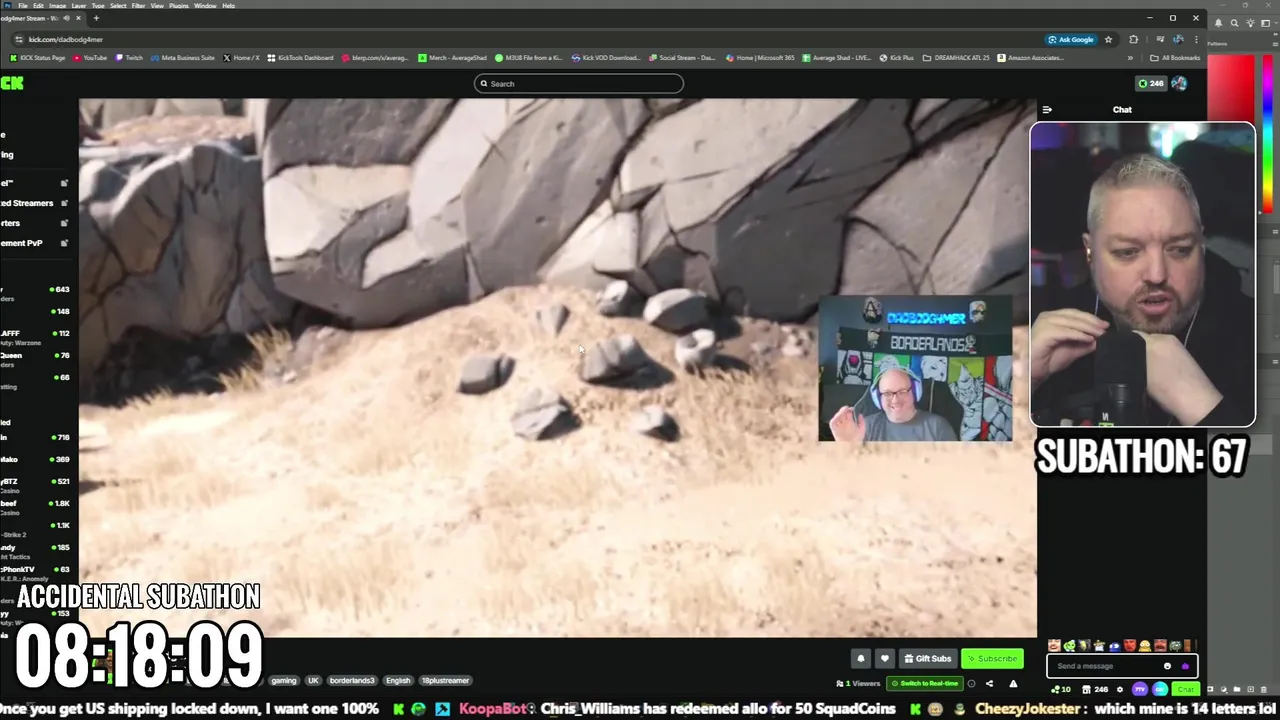The image size is (1280, 720).
Task: Open chat settings gear icon
Action: tap(1120, 689)
